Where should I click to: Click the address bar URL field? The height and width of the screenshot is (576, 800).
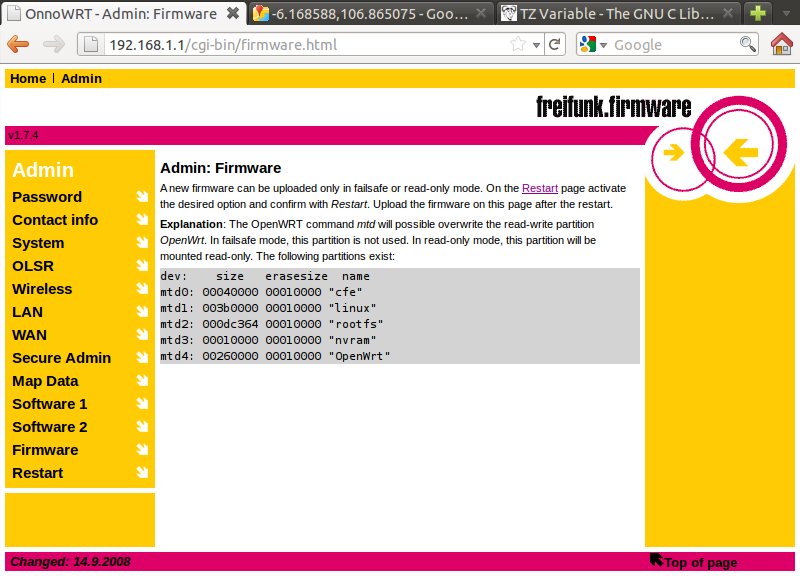pos(300,45)
